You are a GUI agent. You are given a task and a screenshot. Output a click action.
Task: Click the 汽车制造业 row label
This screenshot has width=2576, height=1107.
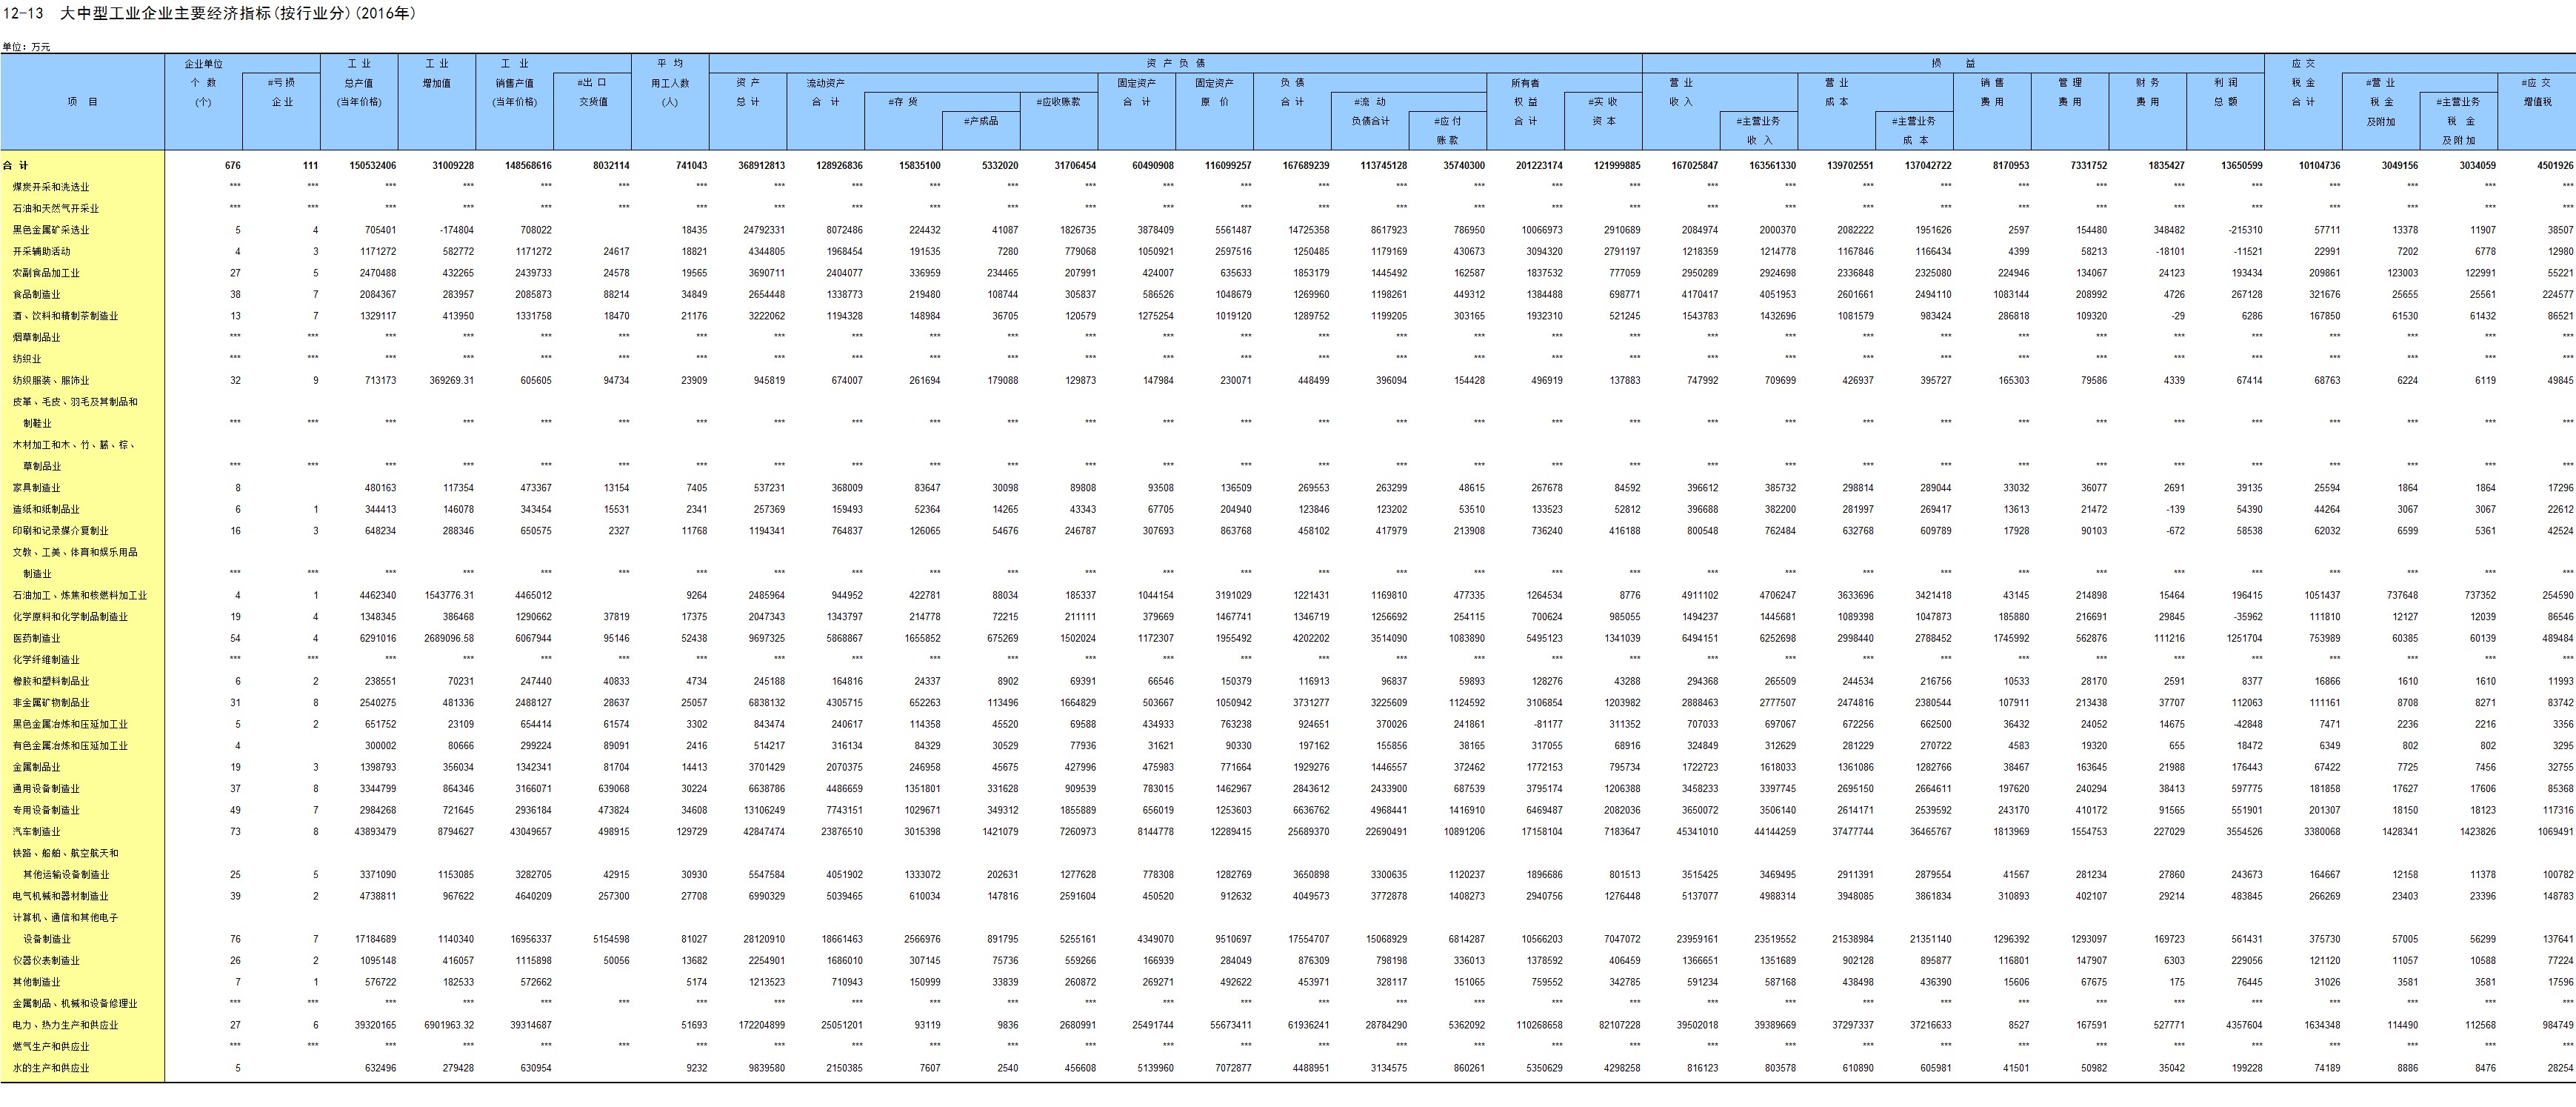click(36, 832)
